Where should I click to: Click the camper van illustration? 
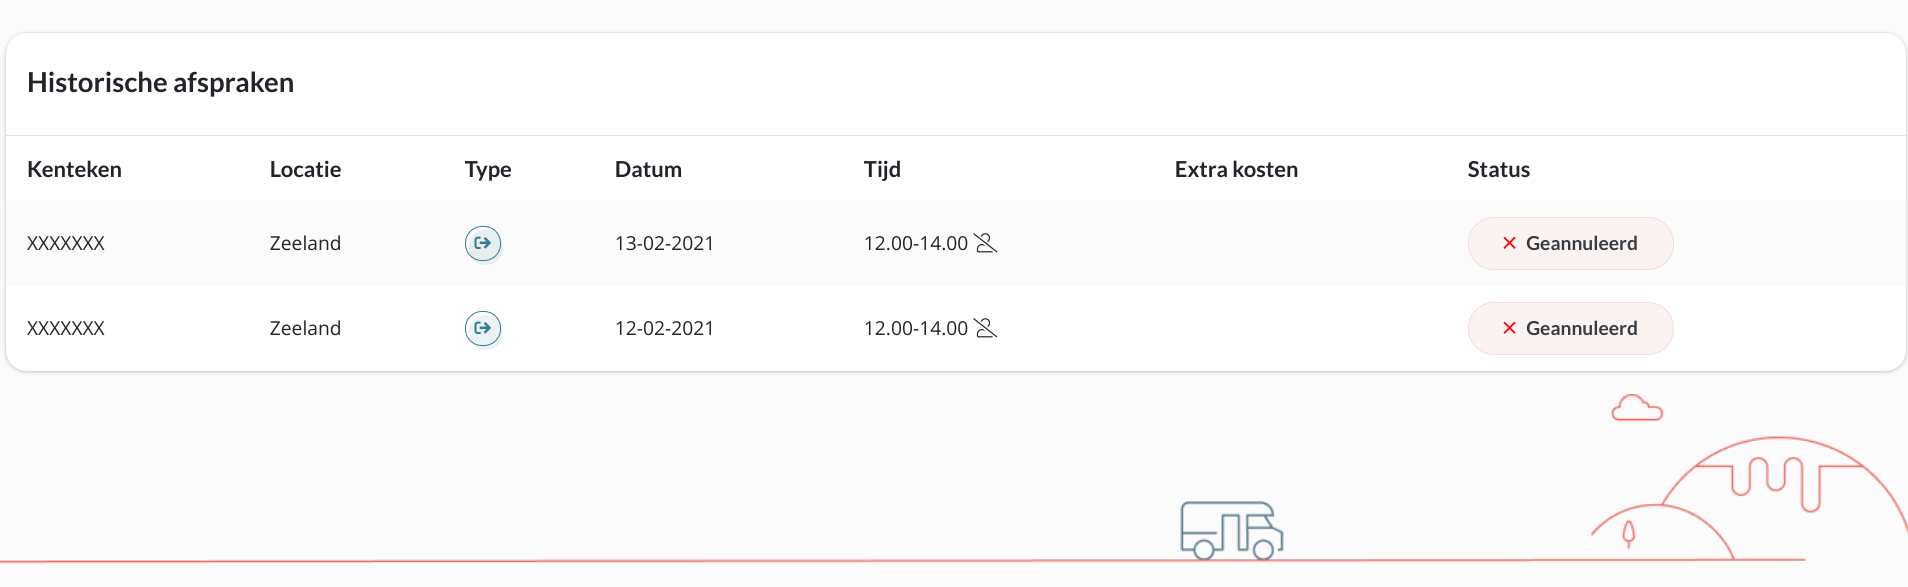coord(1231,530)
